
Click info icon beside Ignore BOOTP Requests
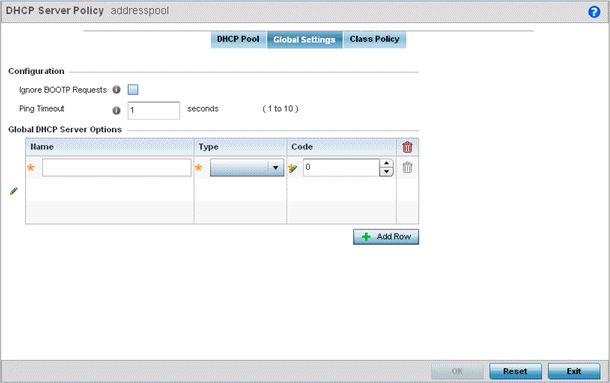click(x=116, y=90)
